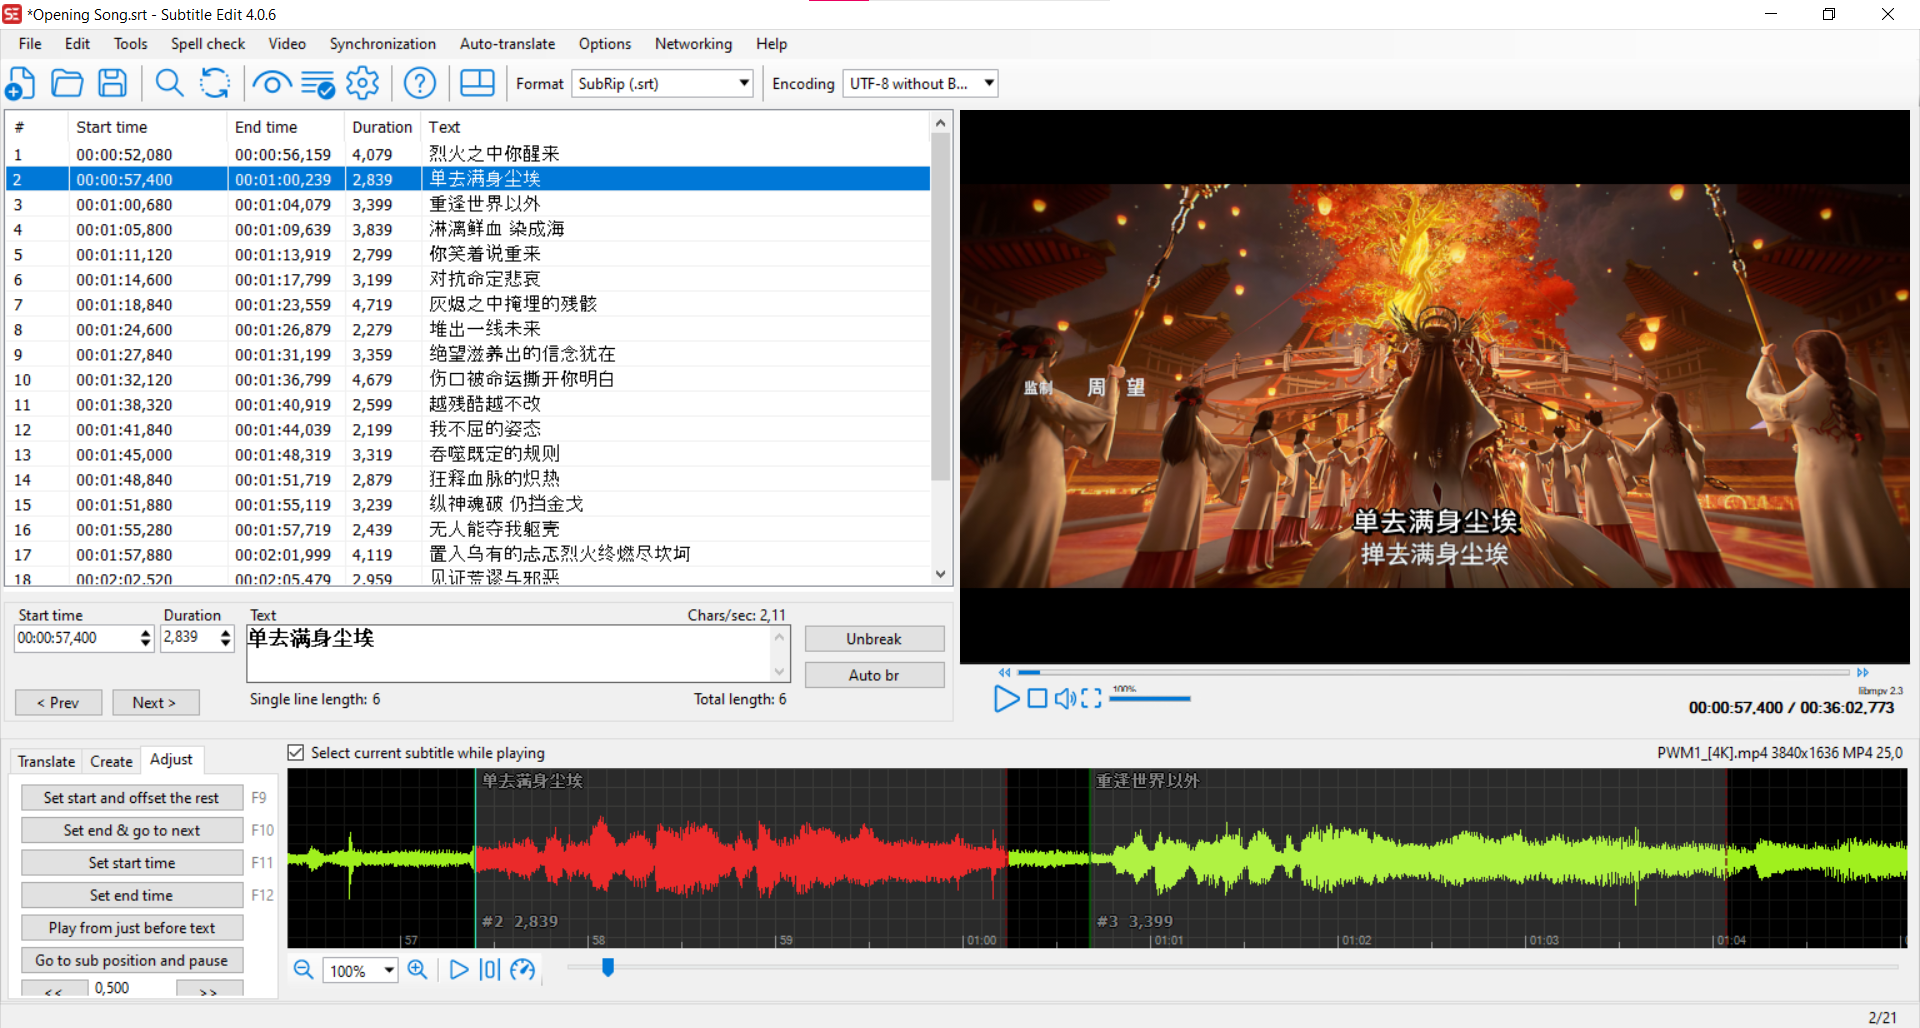Toggle video fullscreen icon

(1091, 699)
